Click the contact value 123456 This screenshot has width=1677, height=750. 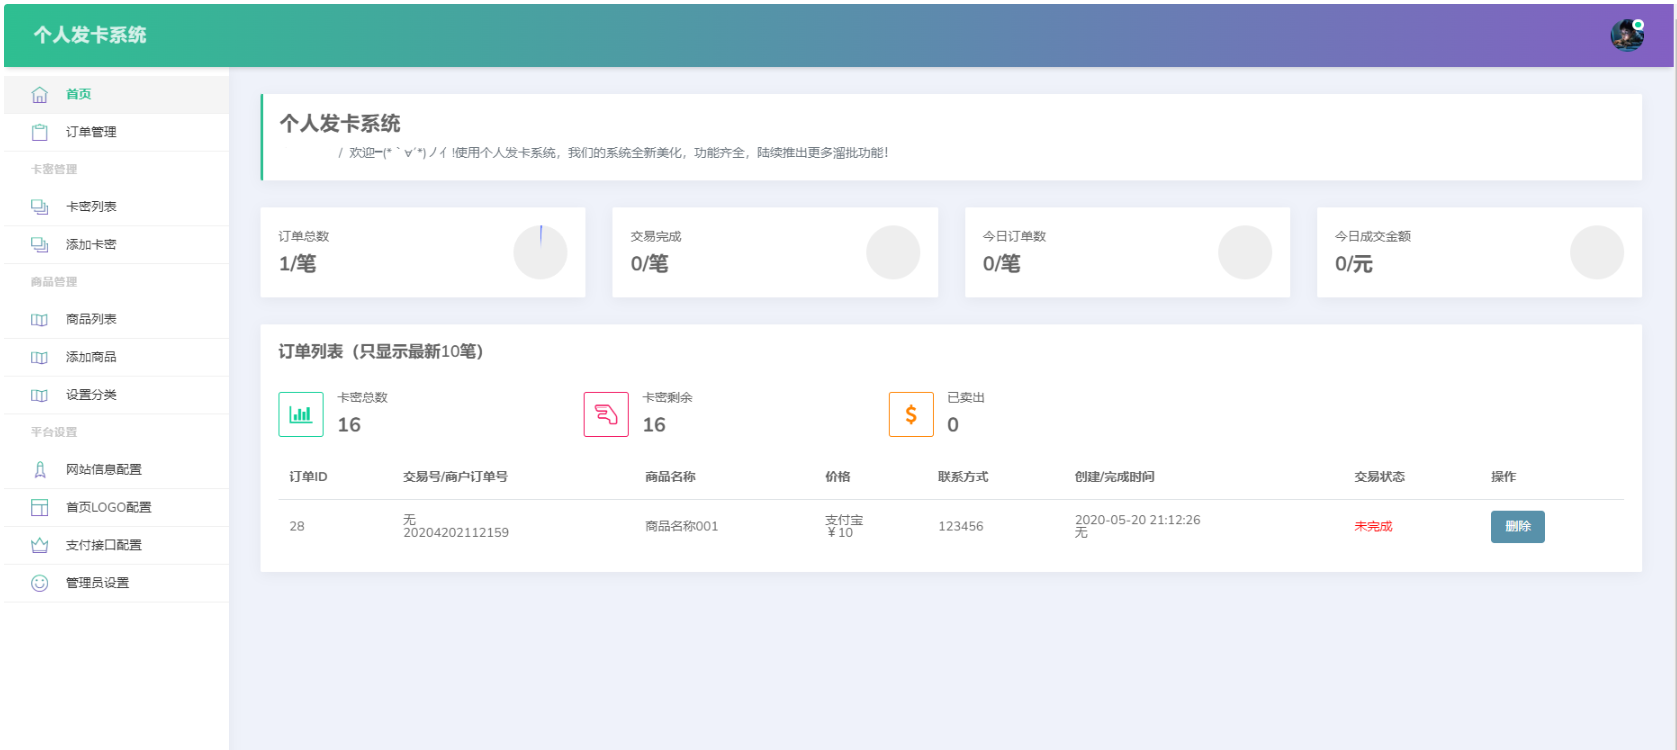coord(960,527)
